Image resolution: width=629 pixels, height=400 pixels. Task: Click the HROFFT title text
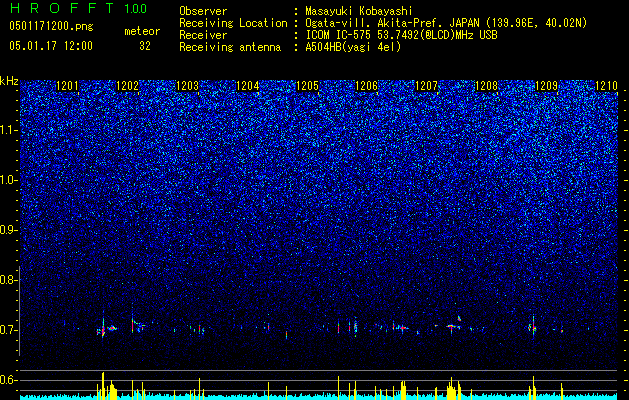click(x=62, y=8)
